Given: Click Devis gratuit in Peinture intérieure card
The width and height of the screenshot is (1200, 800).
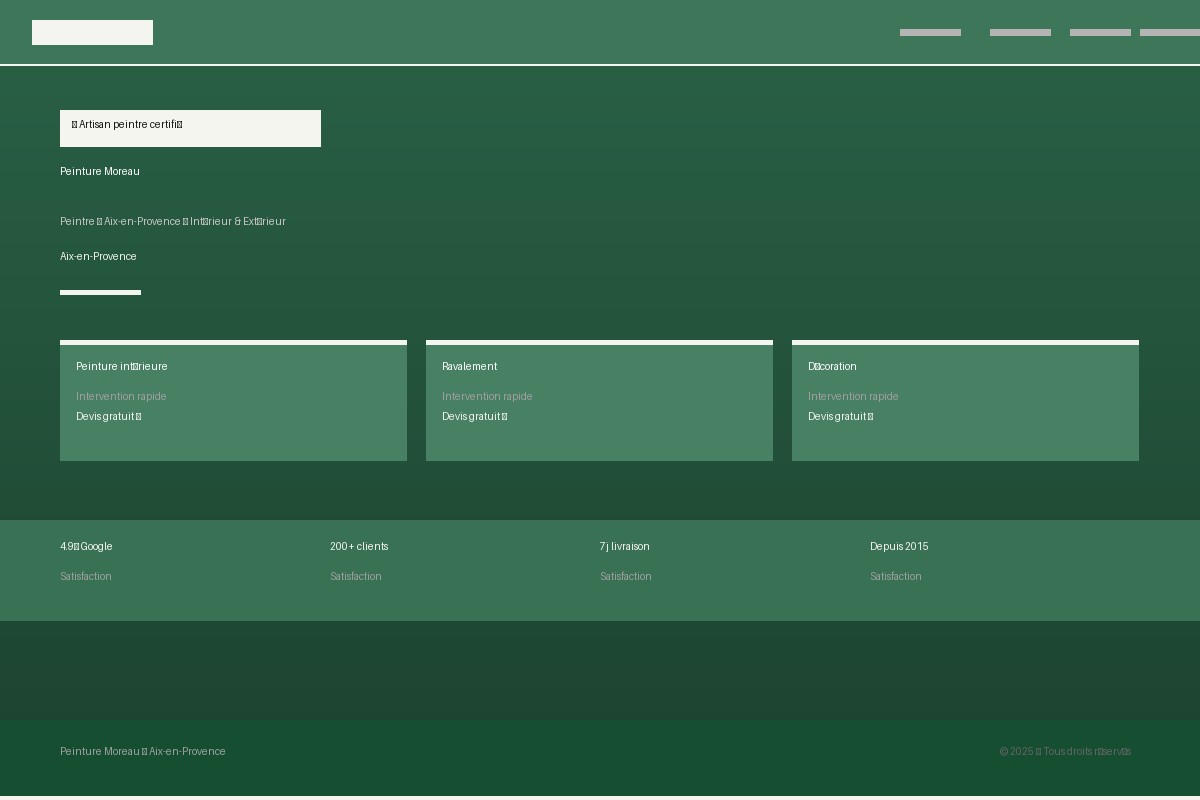Looking at the screenshot, I should 108,417.
